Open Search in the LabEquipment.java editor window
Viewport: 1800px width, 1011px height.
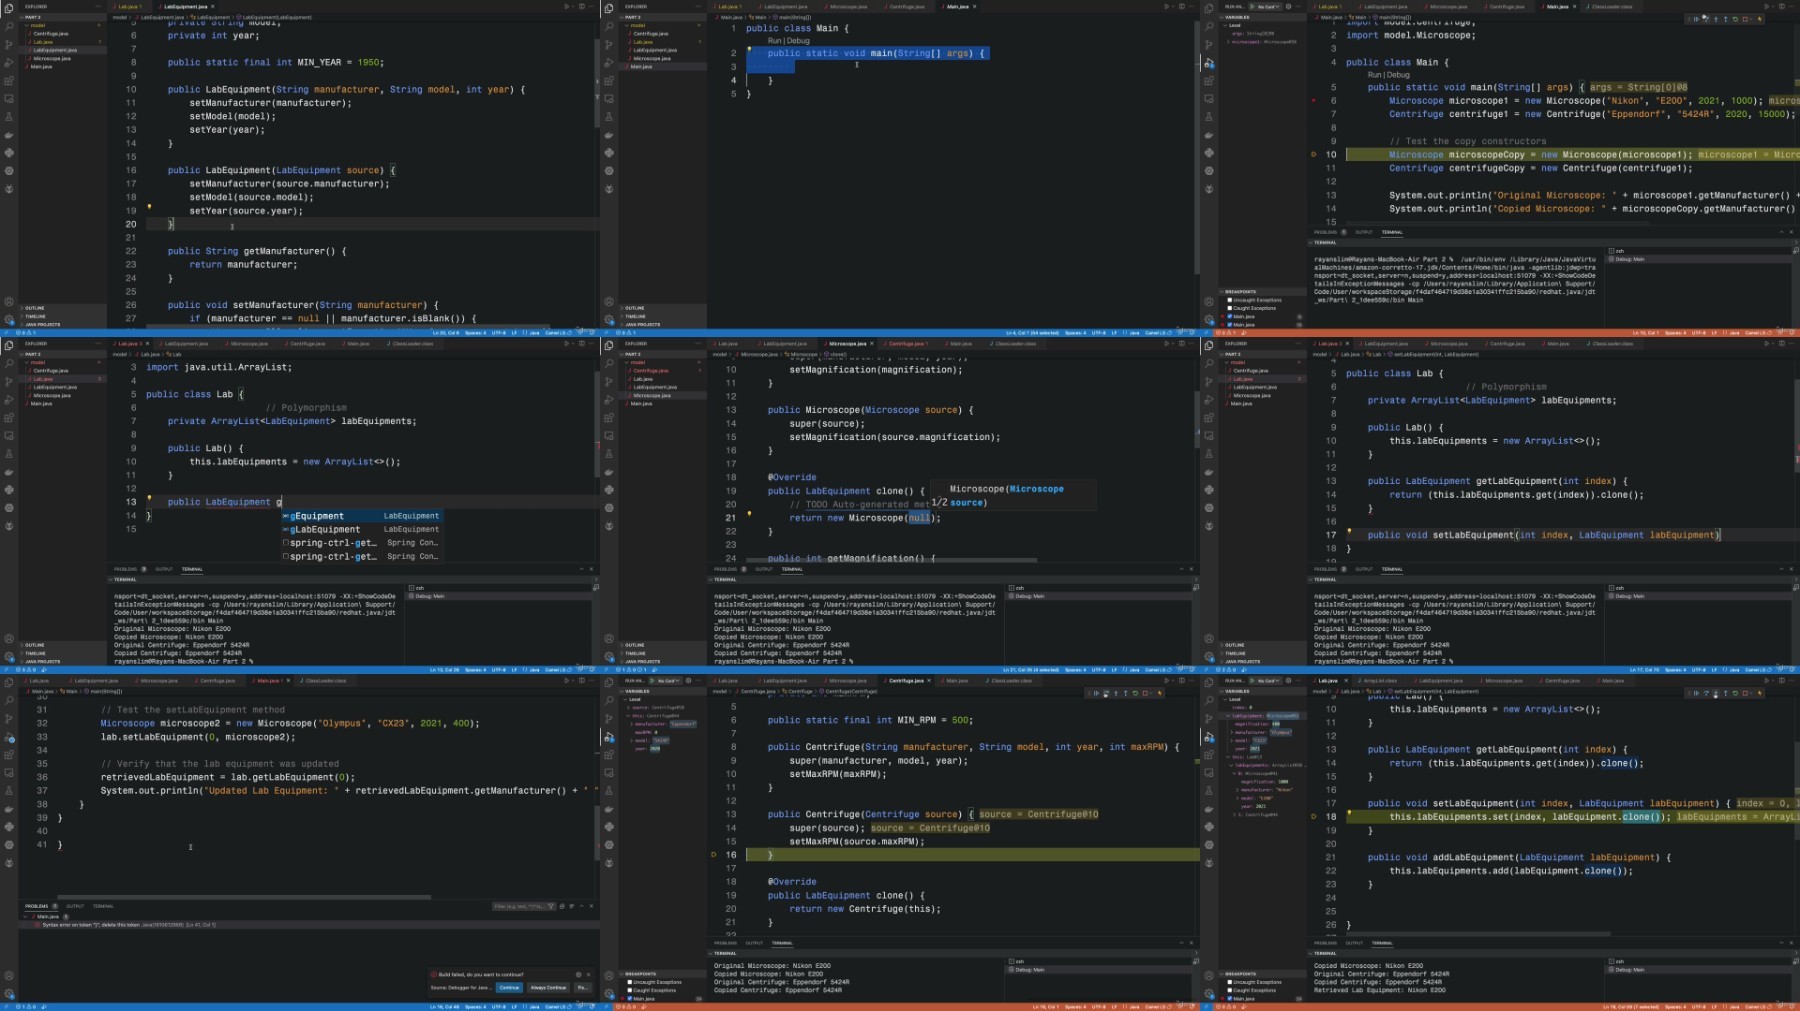coord(9,26)
